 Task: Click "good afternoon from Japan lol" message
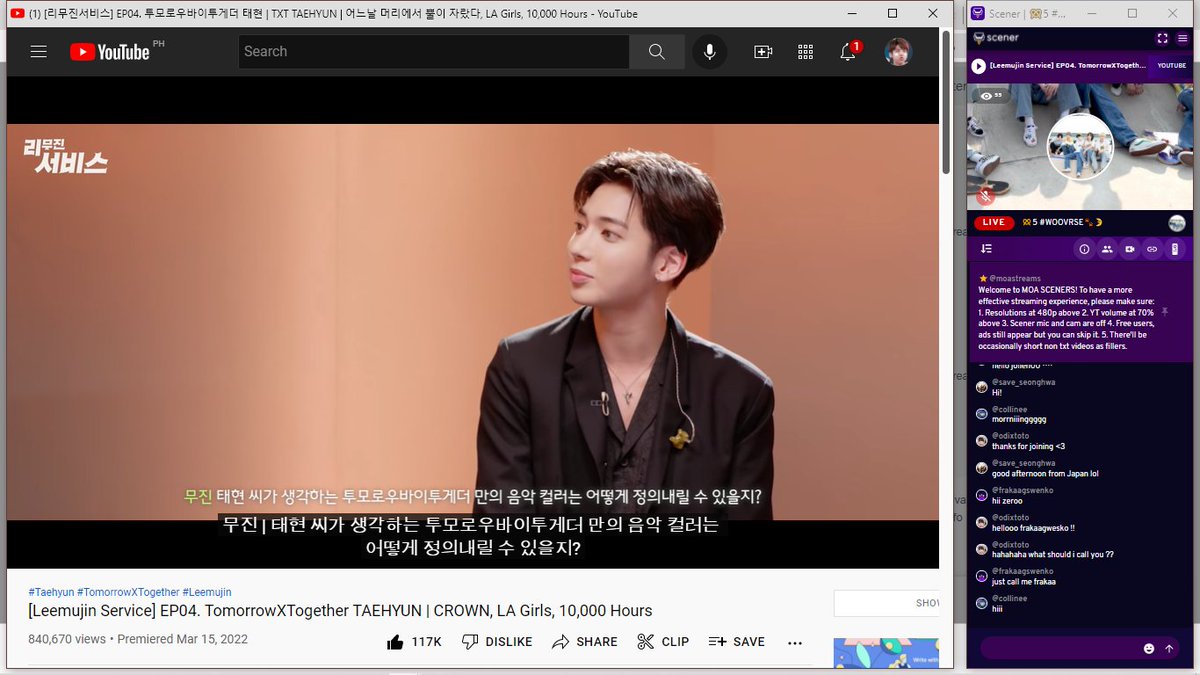(1045, 474)
